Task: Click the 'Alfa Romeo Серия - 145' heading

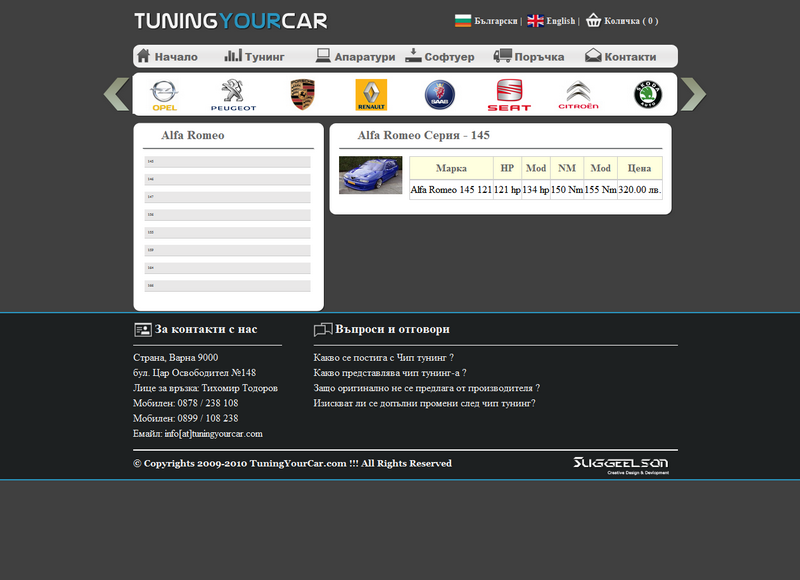Action: pos(423,135)
